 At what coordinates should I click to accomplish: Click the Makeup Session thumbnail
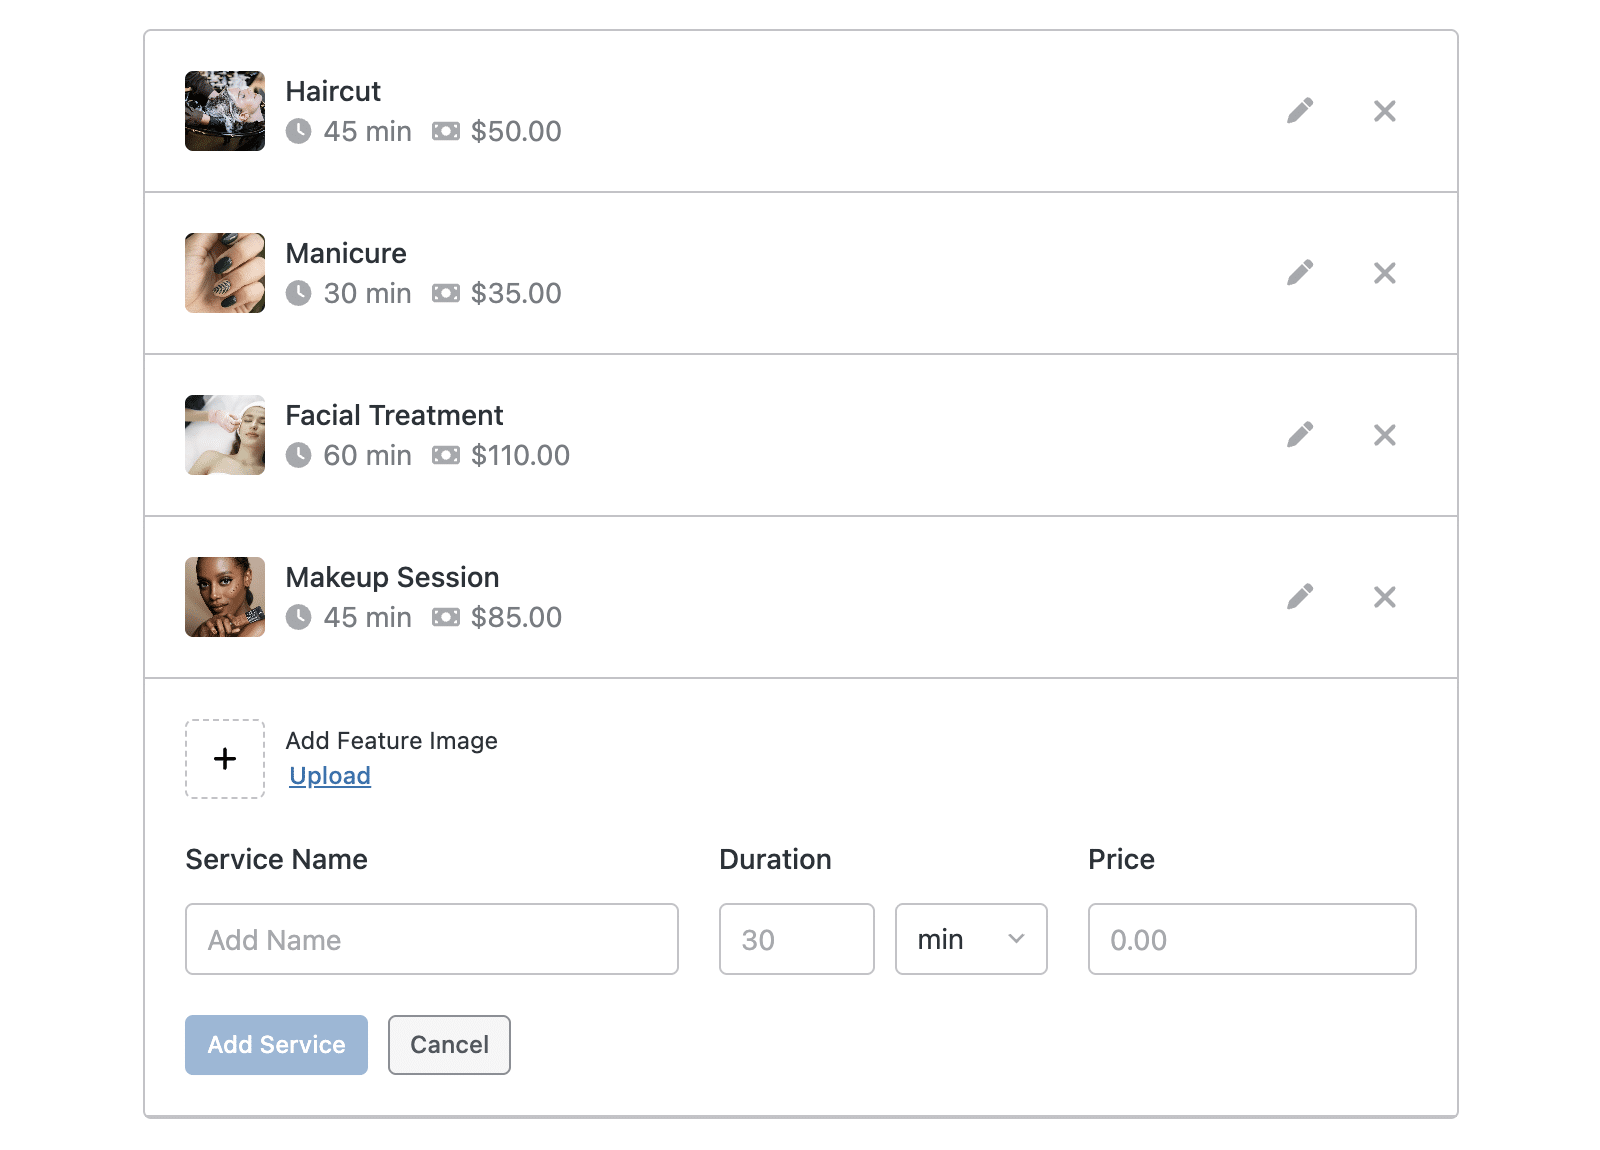tap(225, 597)
